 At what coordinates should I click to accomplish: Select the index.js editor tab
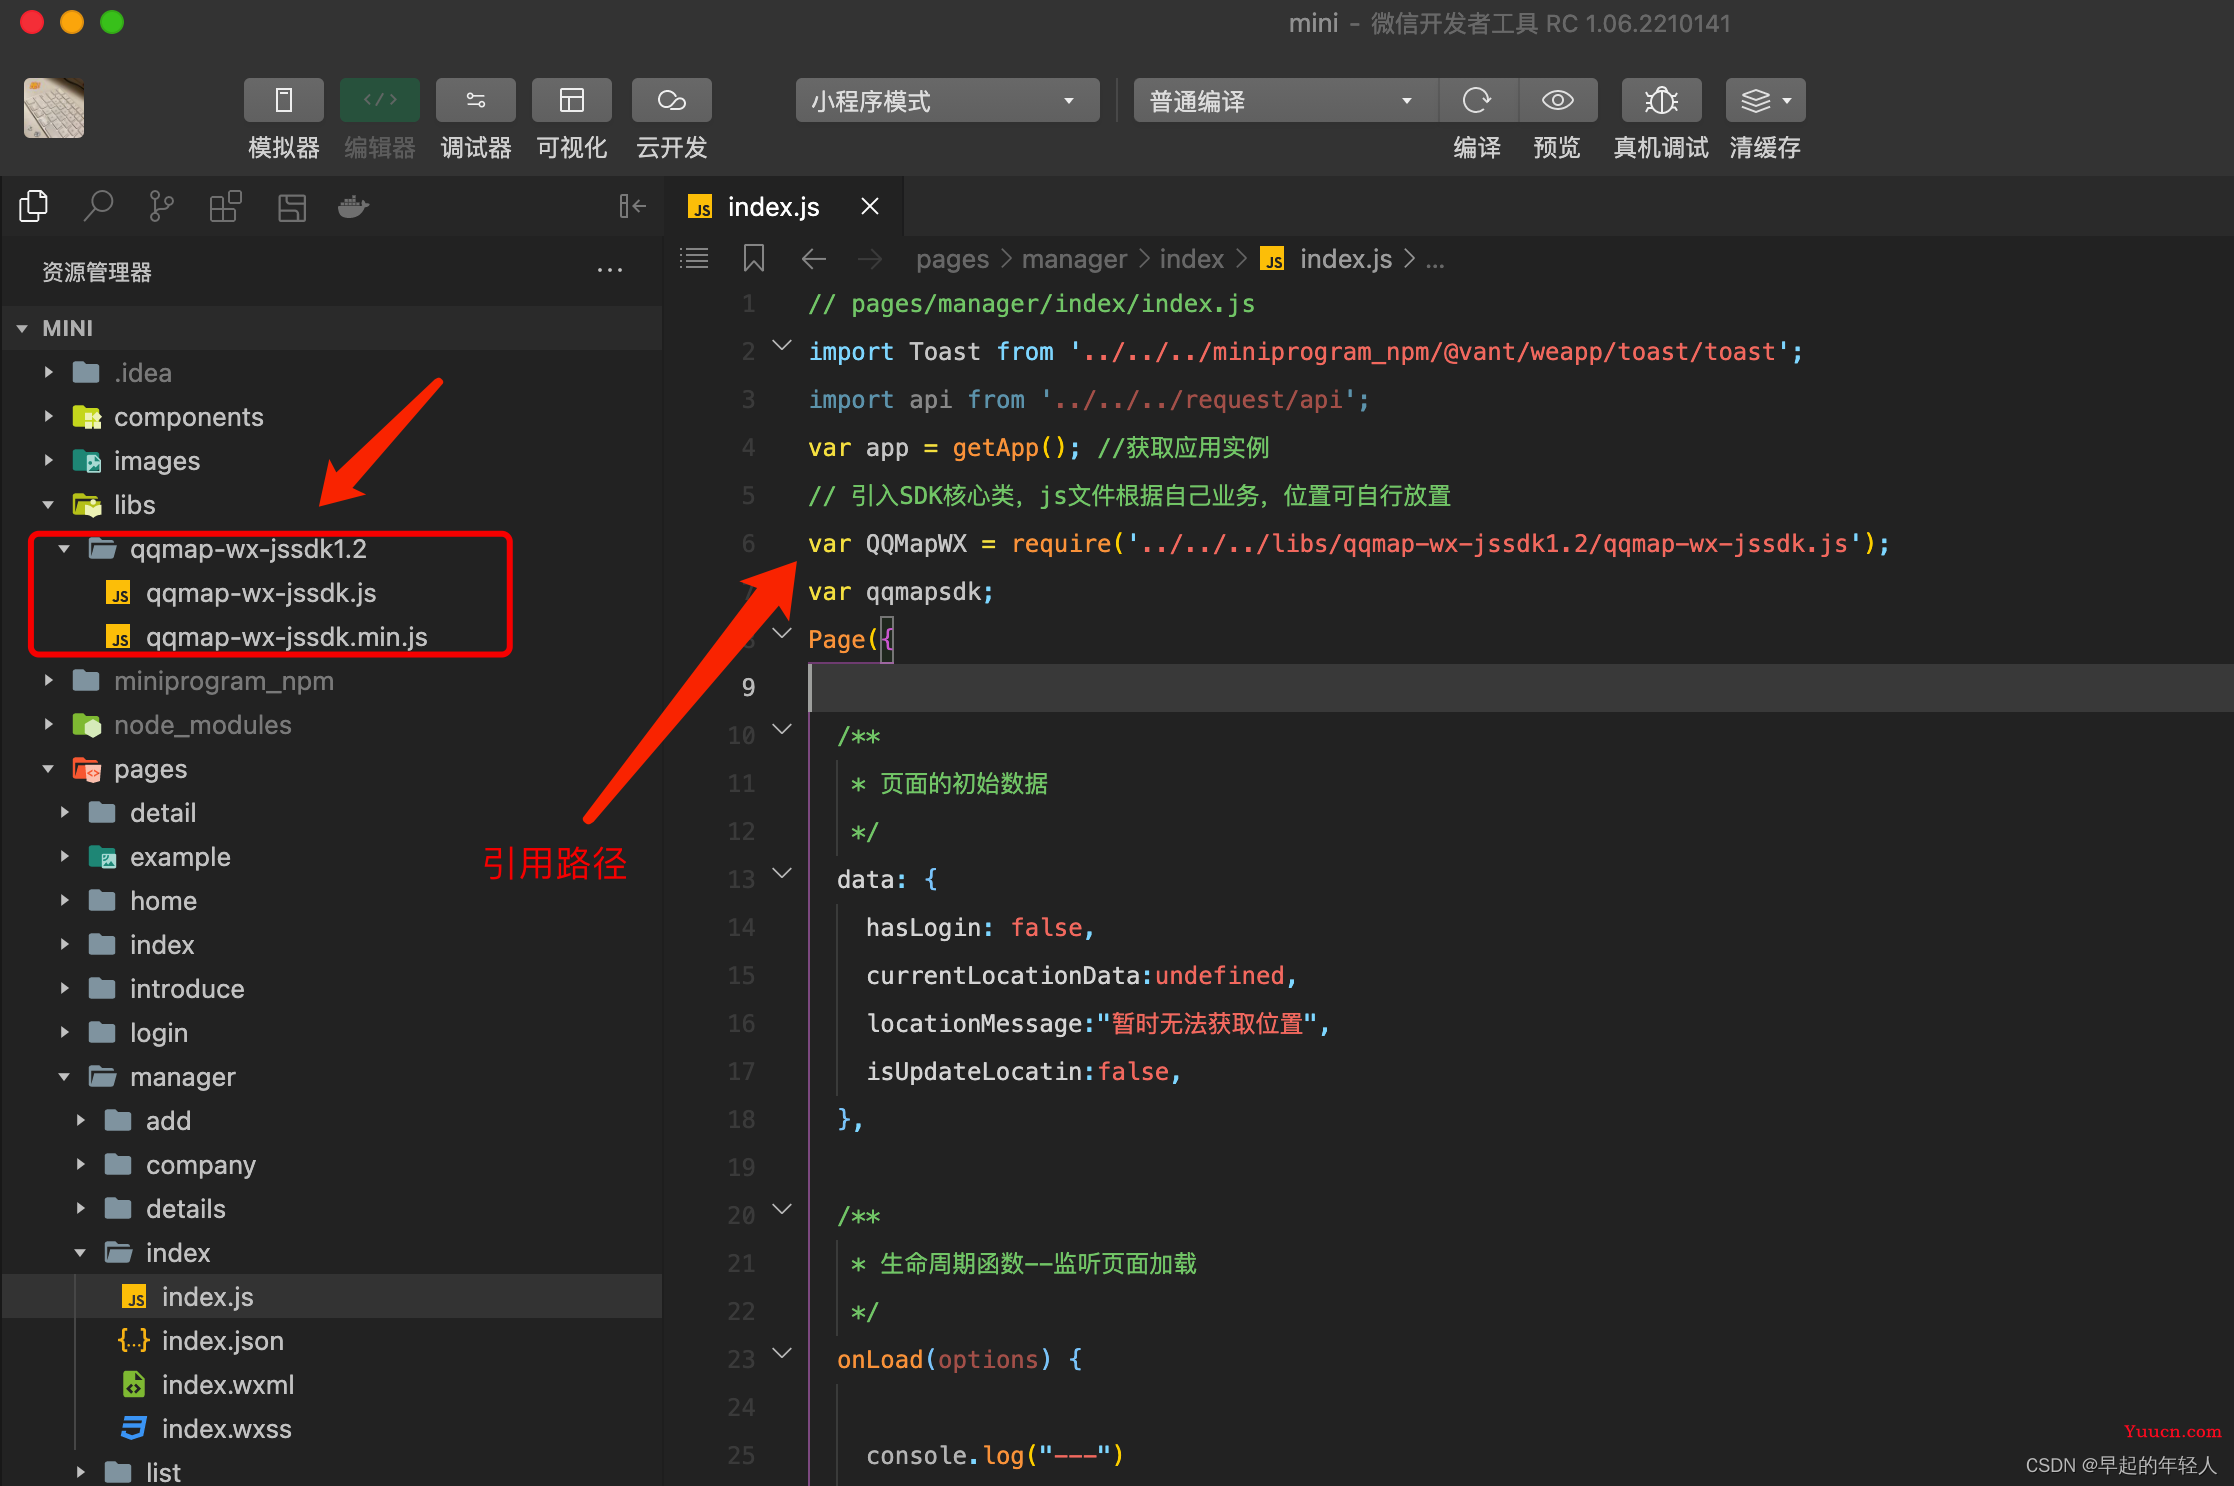[772, 207]
